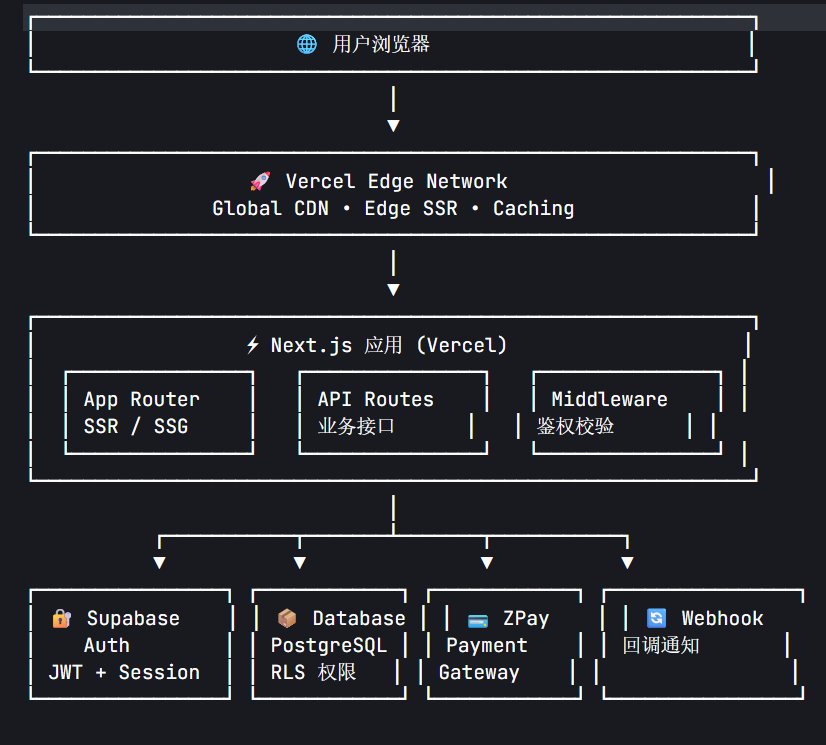The width and height of the screenshot is (826, 745).
Task: Click the PostgreSQL text in Database box
Action: (328, 645)
